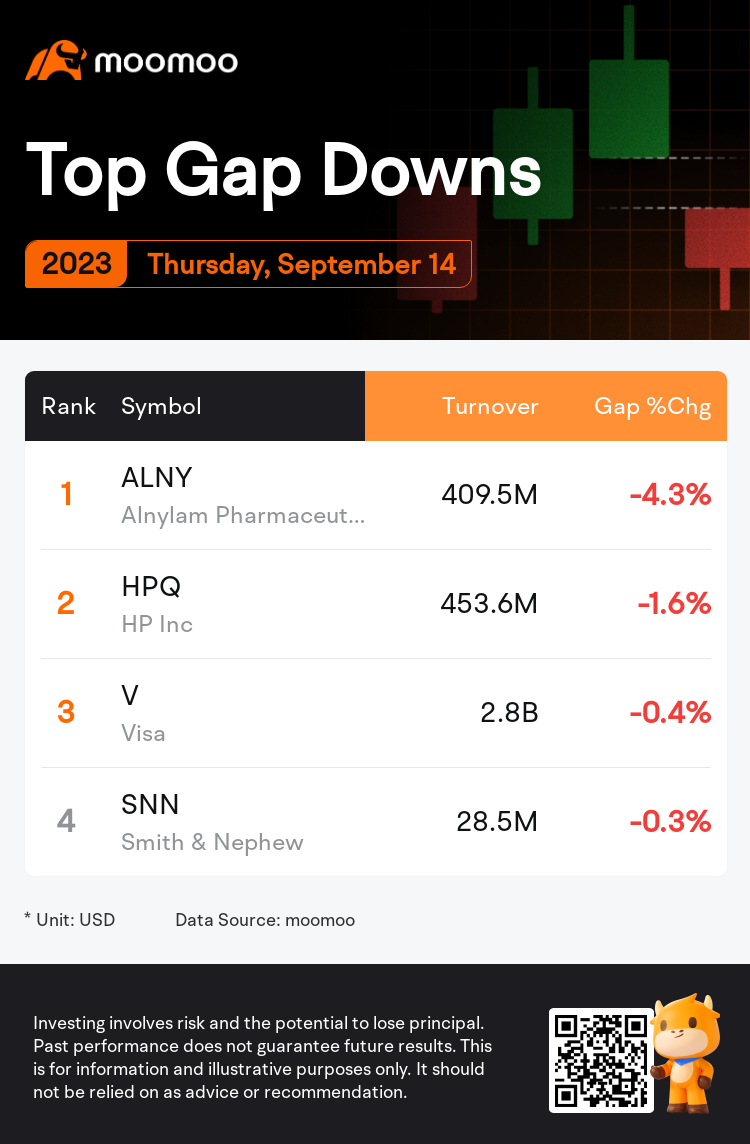Open the SNN ticker symbol

(150, 804)
